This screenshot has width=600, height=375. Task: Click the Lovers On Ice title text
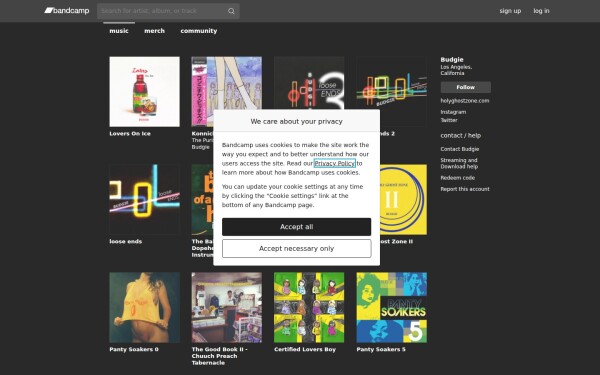(x=130, y=134)
